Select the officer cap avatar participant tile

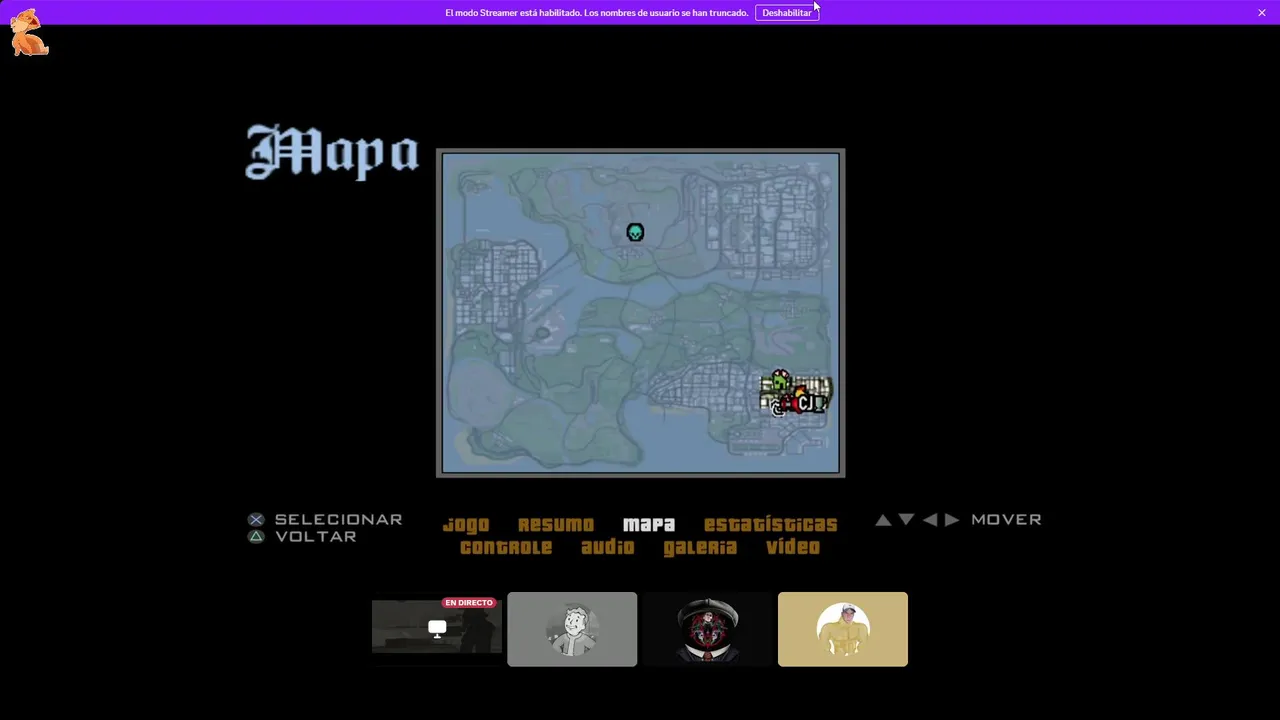tap(707, 629)
